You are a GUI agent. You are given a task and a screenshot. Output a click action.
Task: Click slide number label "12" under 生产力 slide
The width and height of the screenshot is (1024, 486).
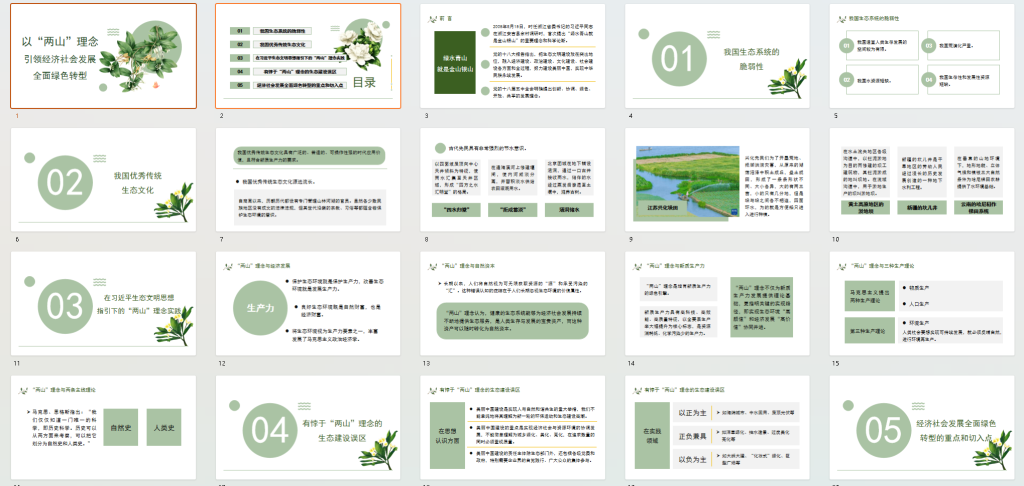tap(223, 363)
